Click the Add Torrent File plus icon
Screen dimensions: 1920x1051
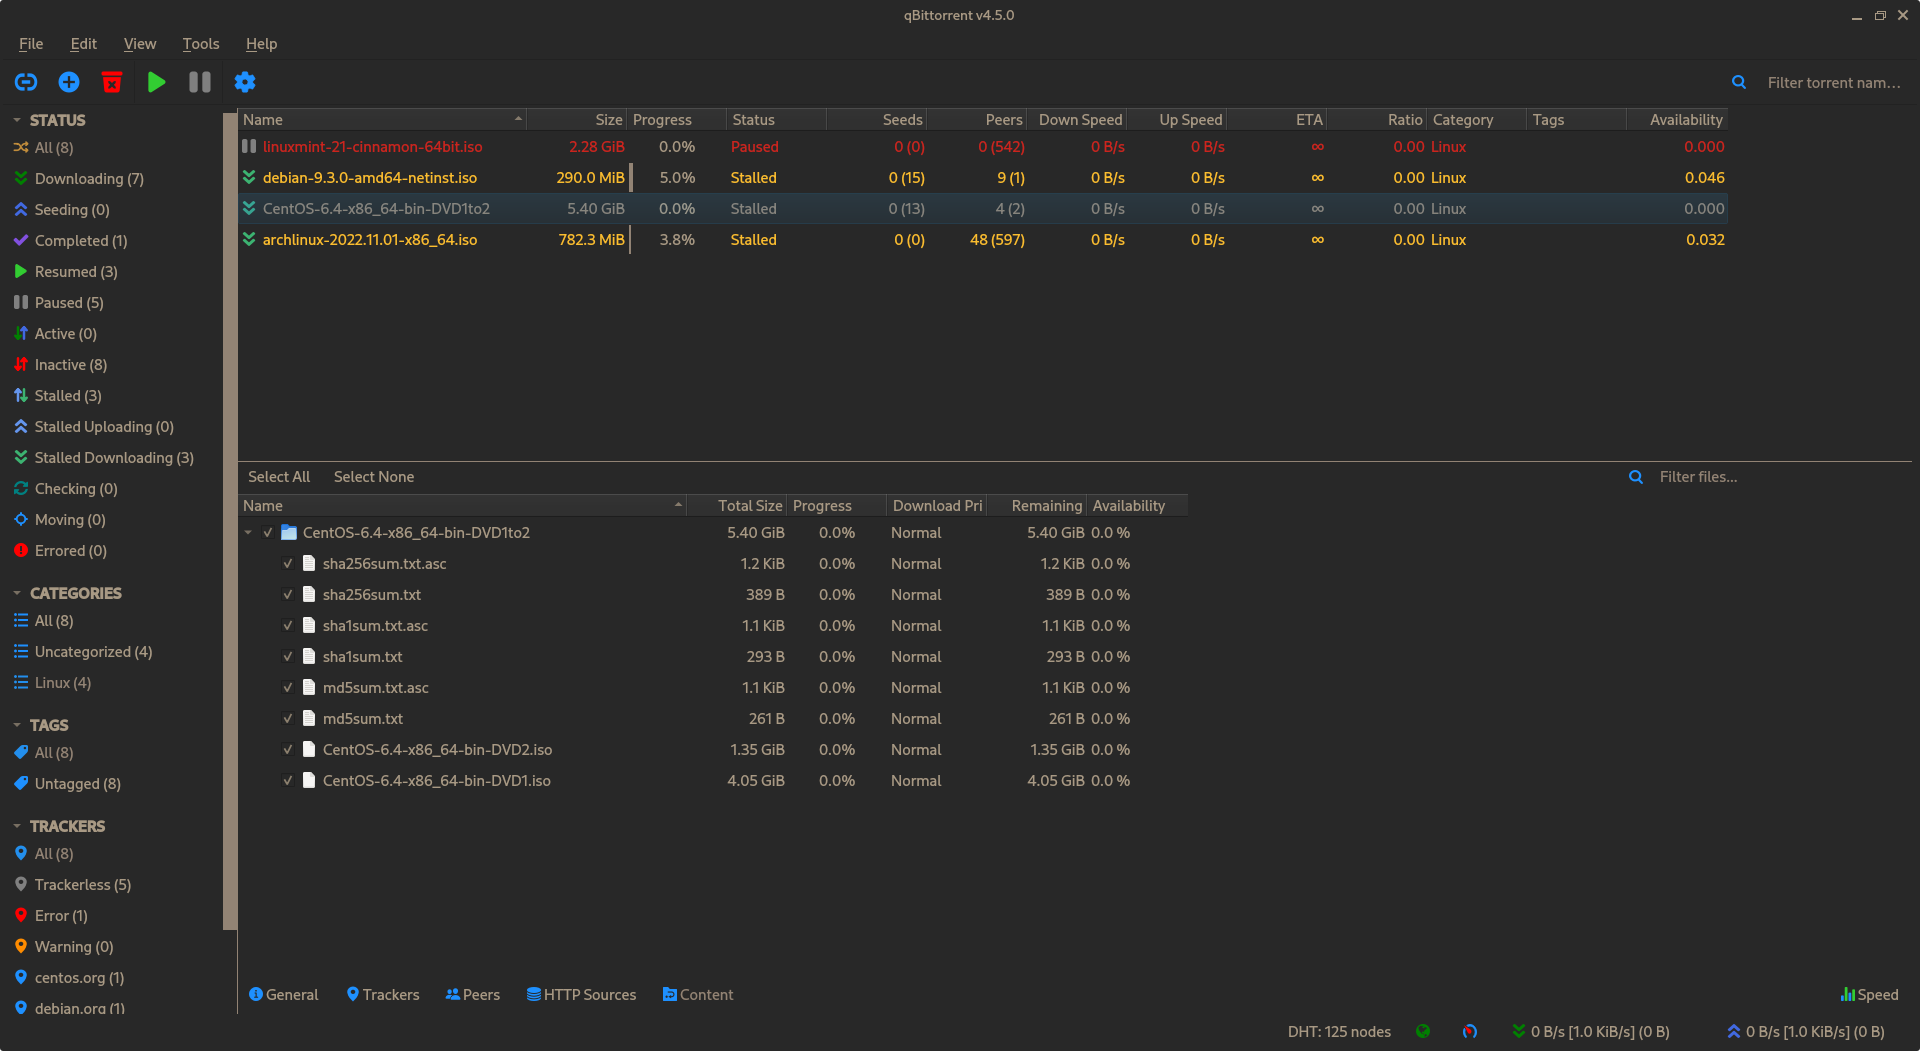(x=69, y=82)
